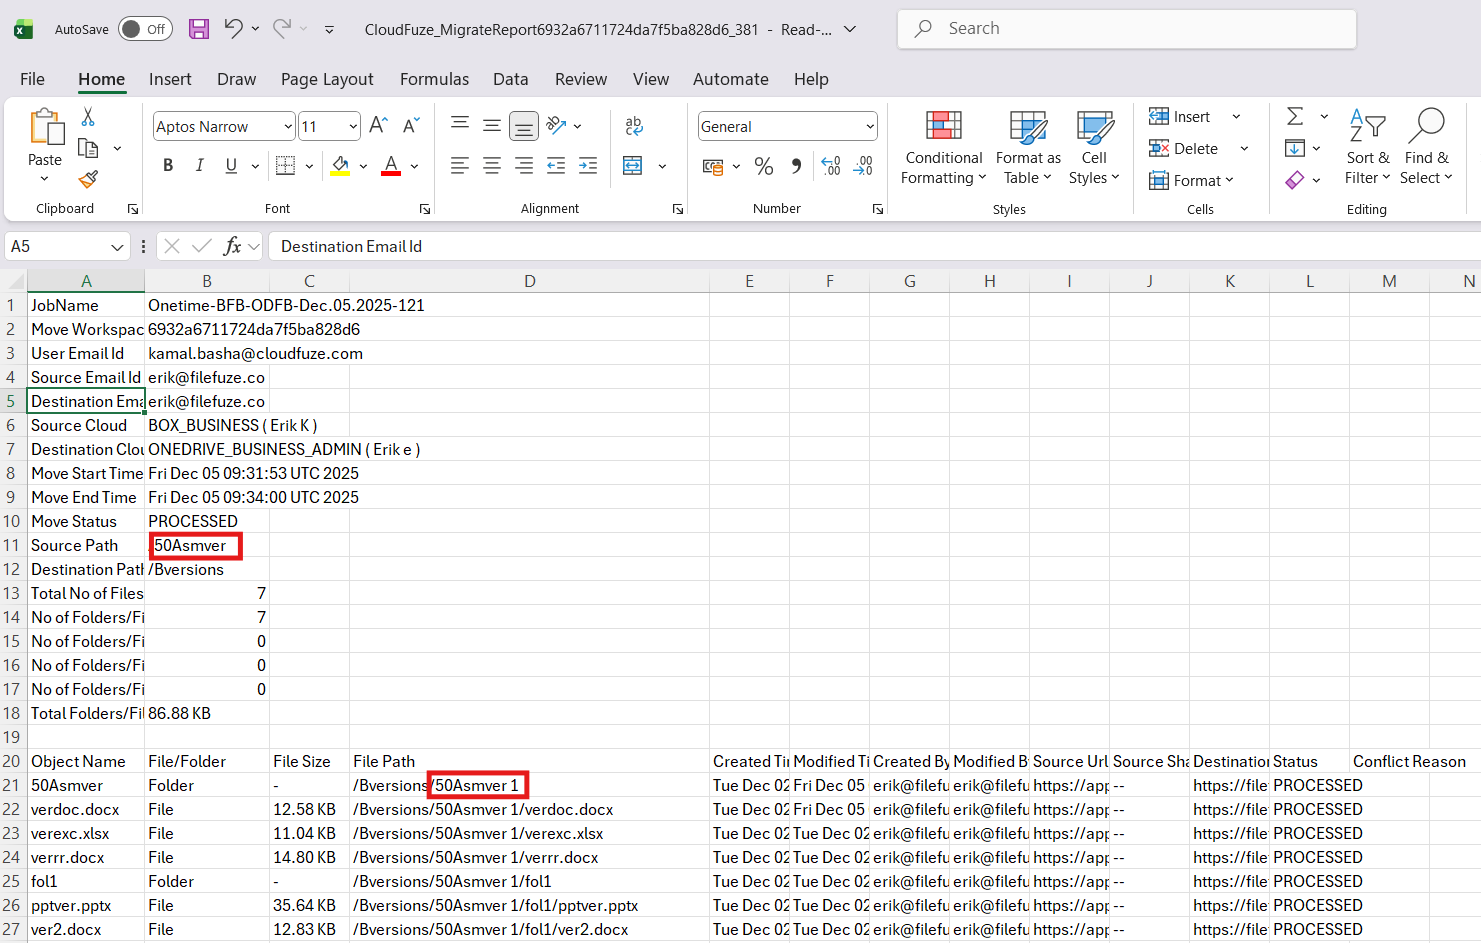Click the Format Painter brush icon
This screenshot has height=943, width=1481.
pos(88,179)
